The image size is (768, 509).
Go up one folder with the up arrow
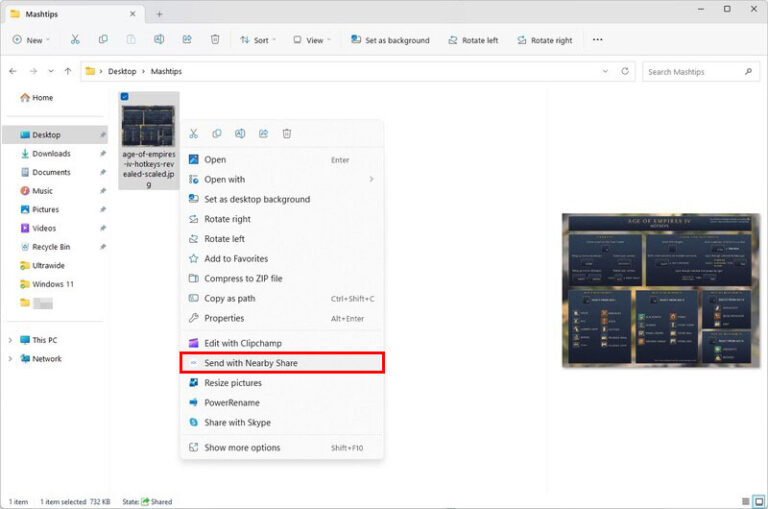pyautogui.click(x=68, y=72)
